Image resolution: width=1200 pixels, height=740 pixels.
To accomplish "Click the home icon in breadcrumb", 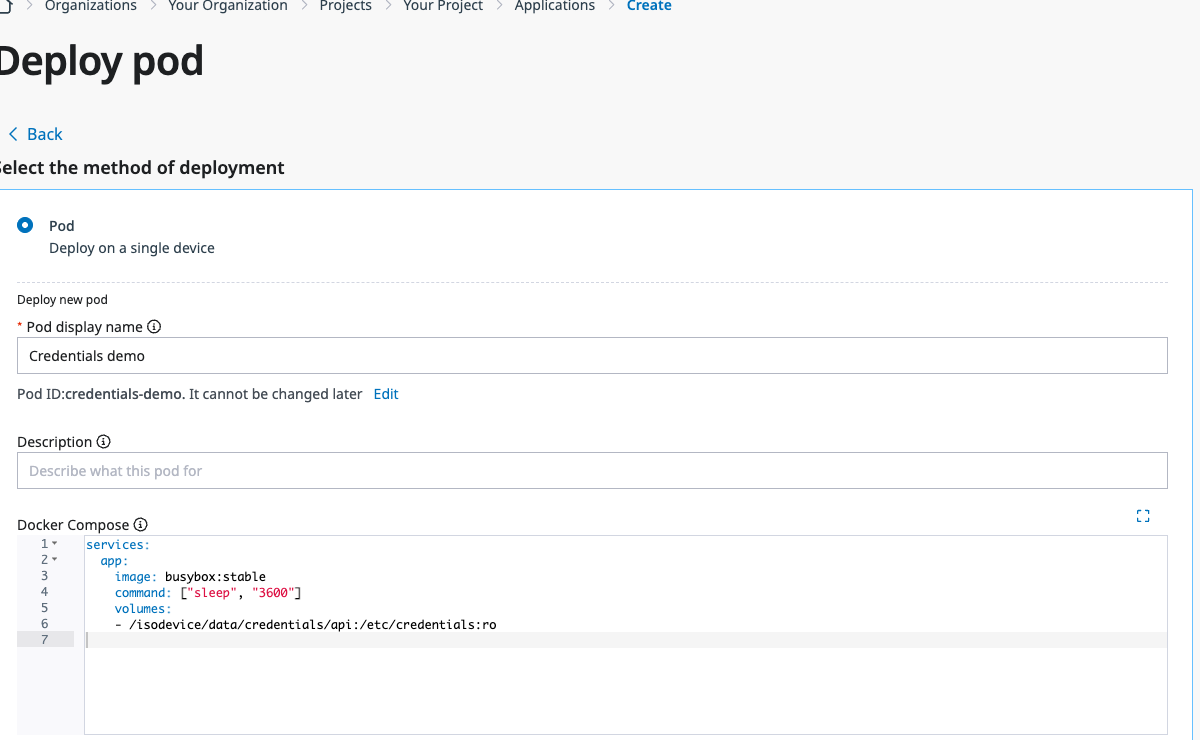I will pyautogui.click(x=5, y=6).
